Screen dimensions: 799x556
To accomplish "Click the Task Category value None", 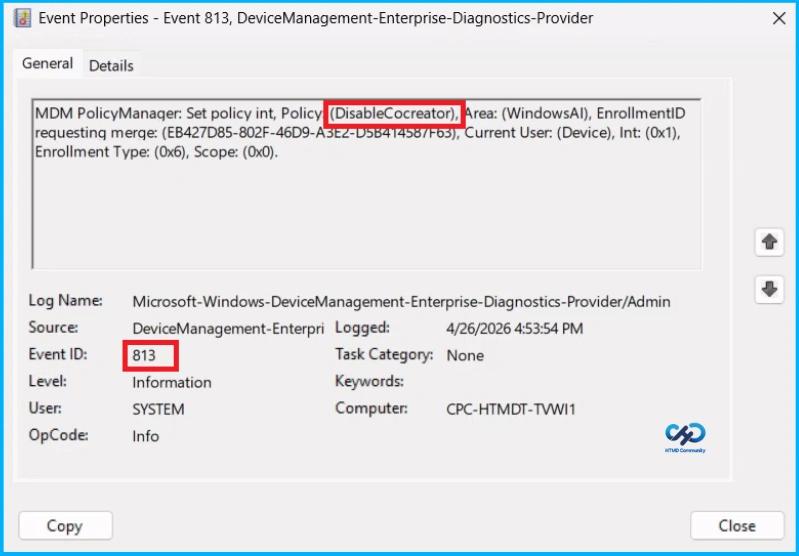I will 465,355.
